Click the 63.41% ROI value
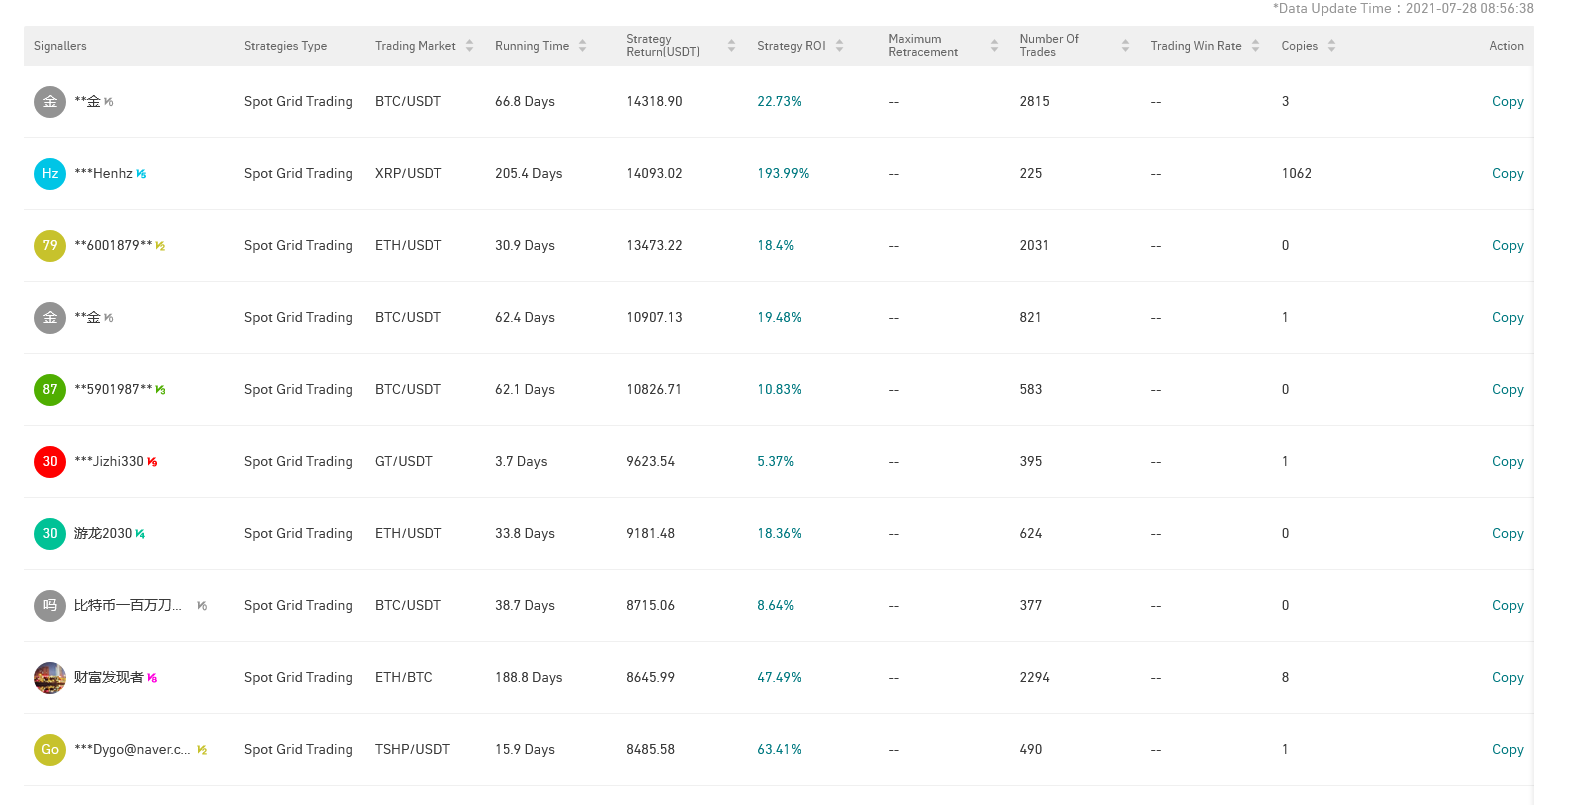The height and width of the screenshot is (805, 1570). (779, 750)
